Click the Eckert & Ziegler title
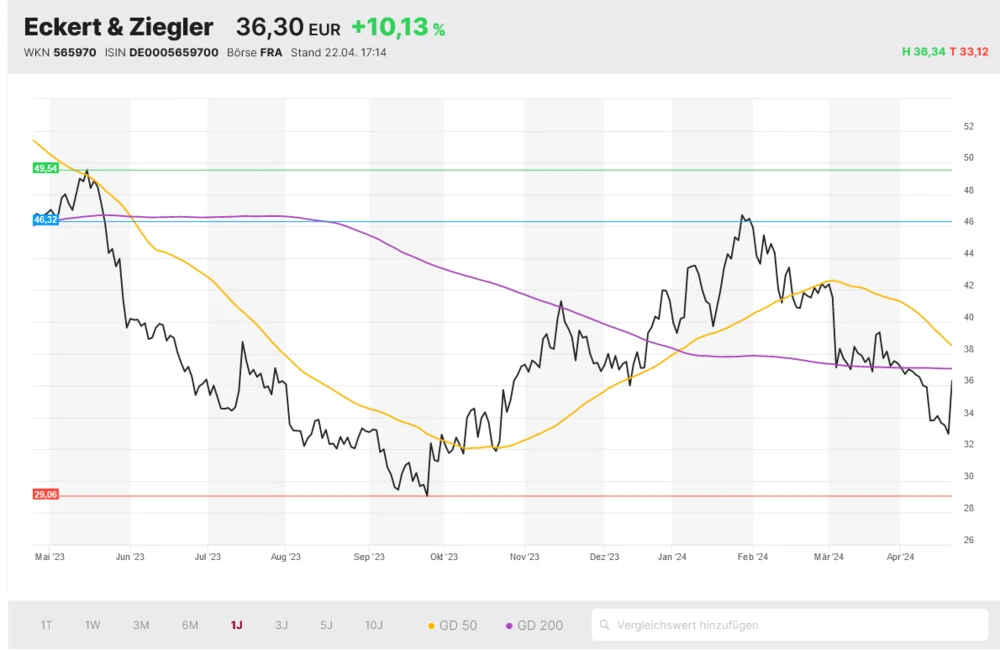 118,27
